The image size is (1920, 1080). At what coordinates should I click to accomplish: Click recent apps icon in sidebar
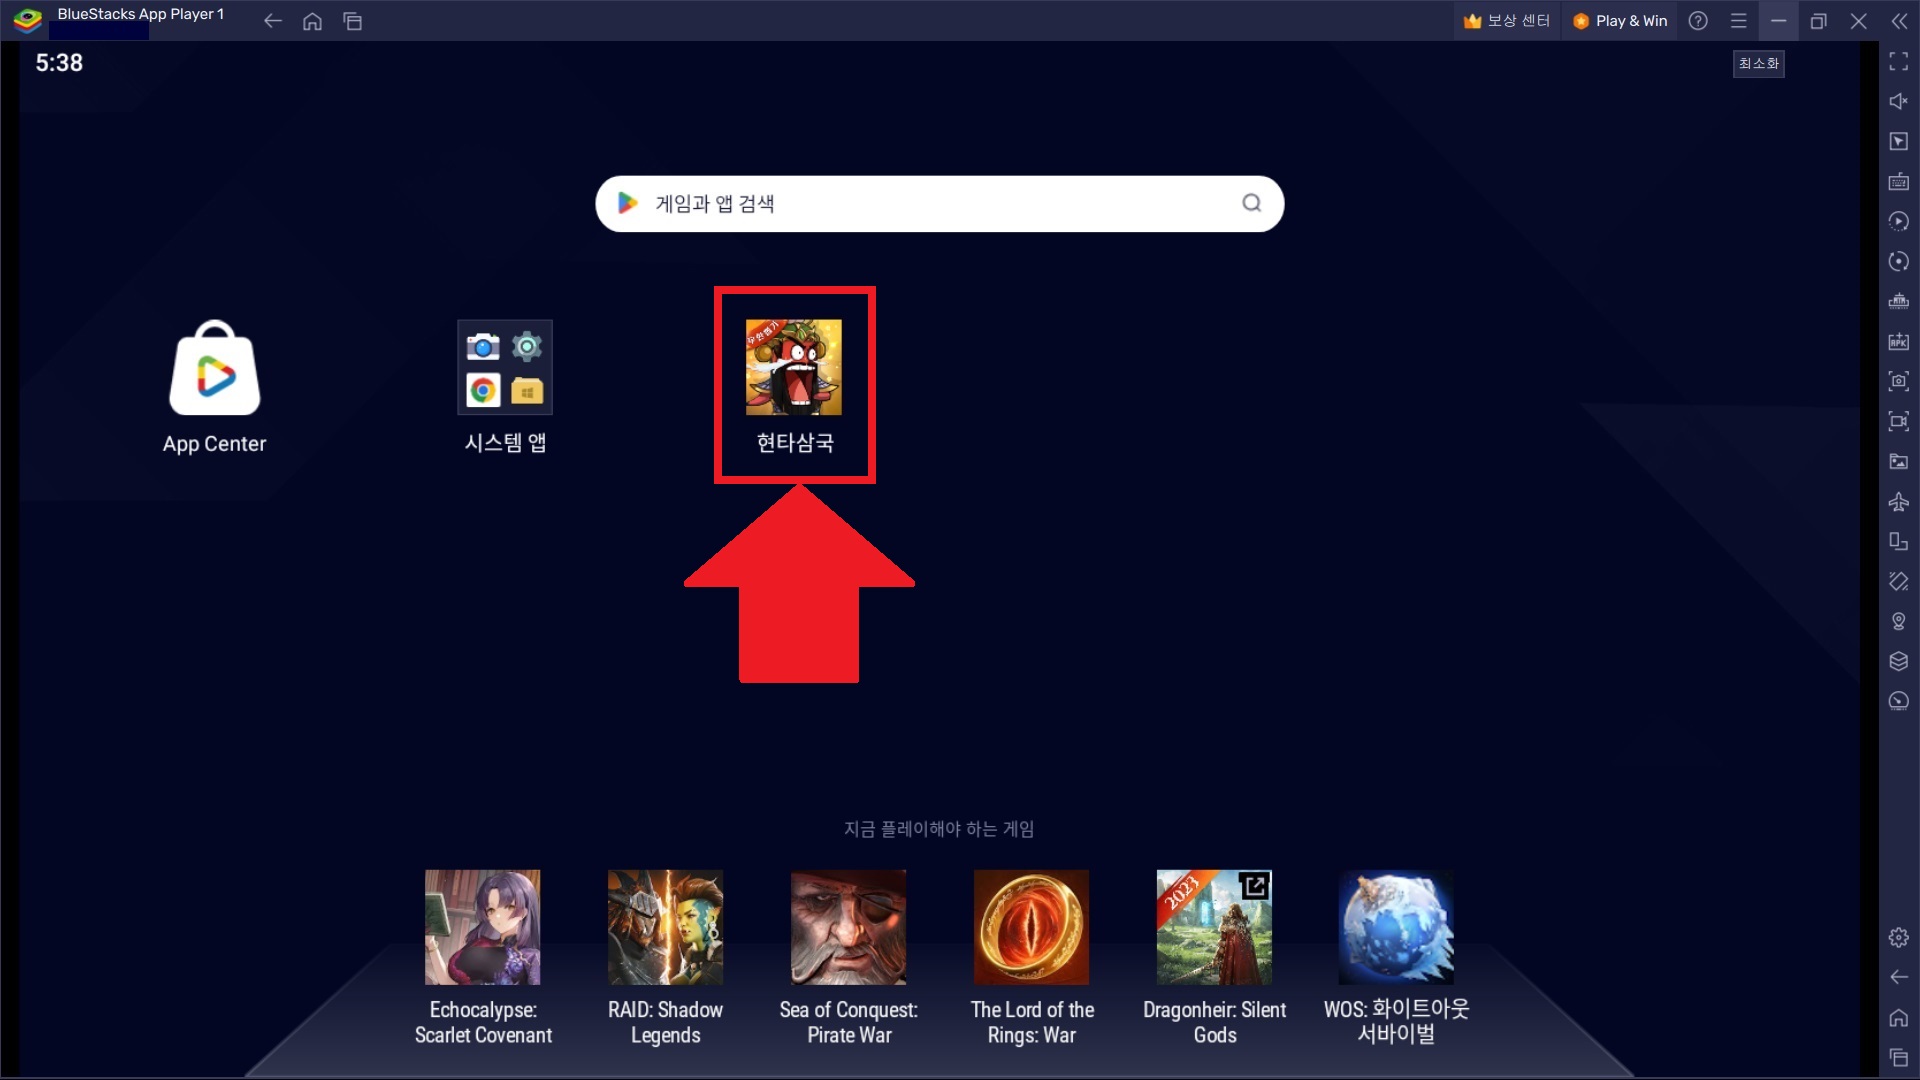pos(1898,1058)
